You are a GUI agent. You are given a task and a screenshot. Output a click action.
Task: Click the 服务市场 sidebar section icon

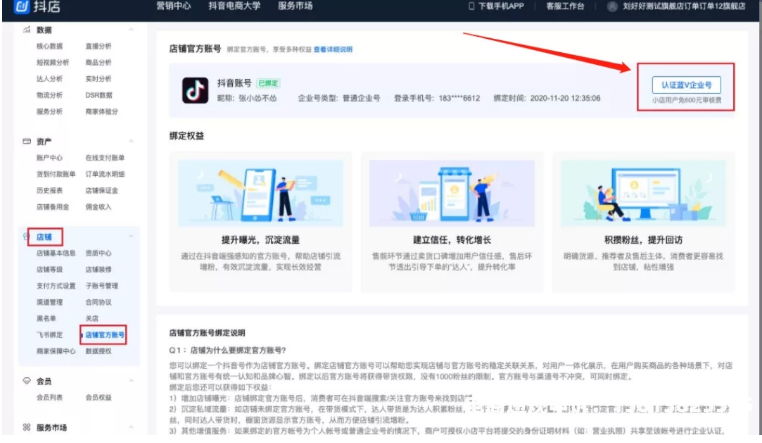[27, 428]
